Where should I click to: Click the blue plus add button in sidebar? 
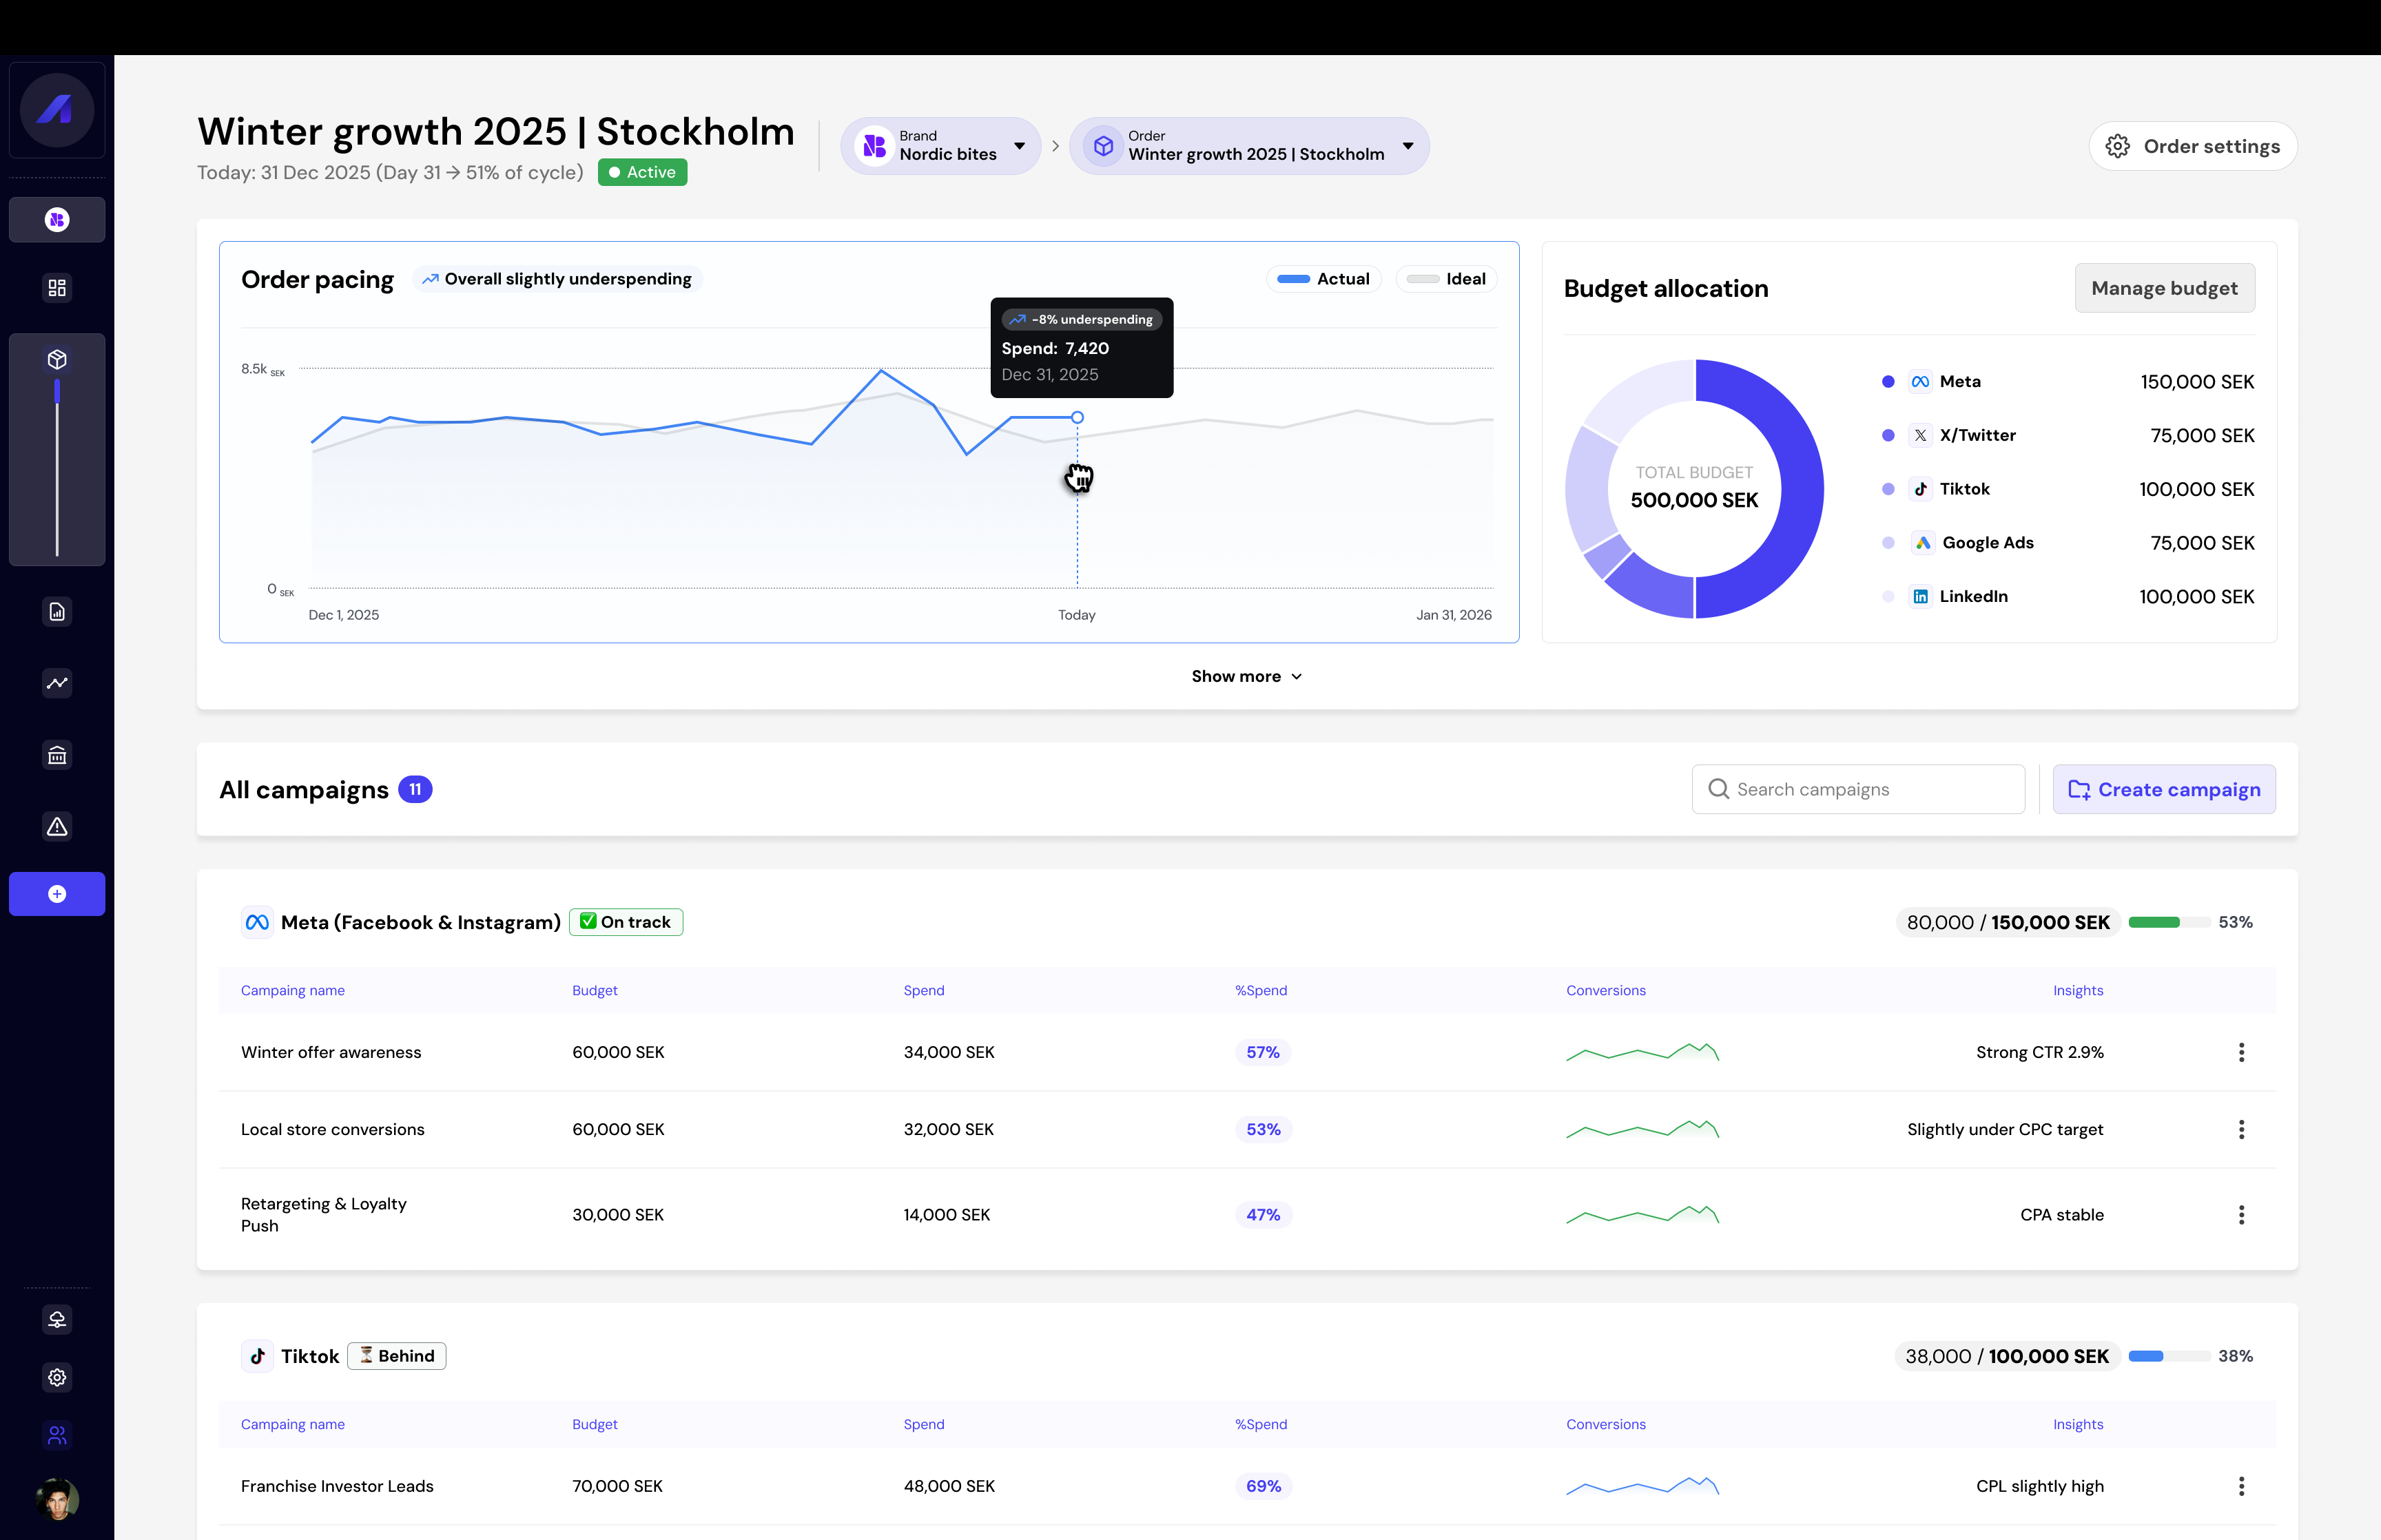click(x=57, y=894)
